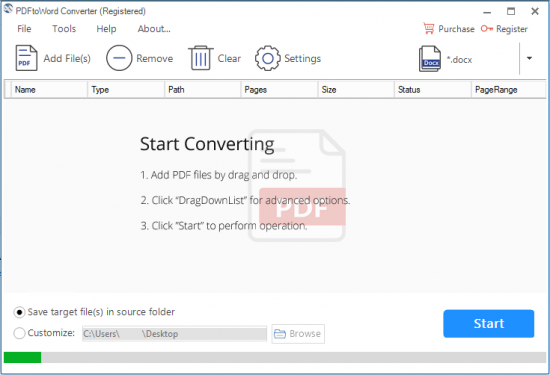Open Settings via the gear icon
The height and width of the screenshot is (375, 550).
268,58
